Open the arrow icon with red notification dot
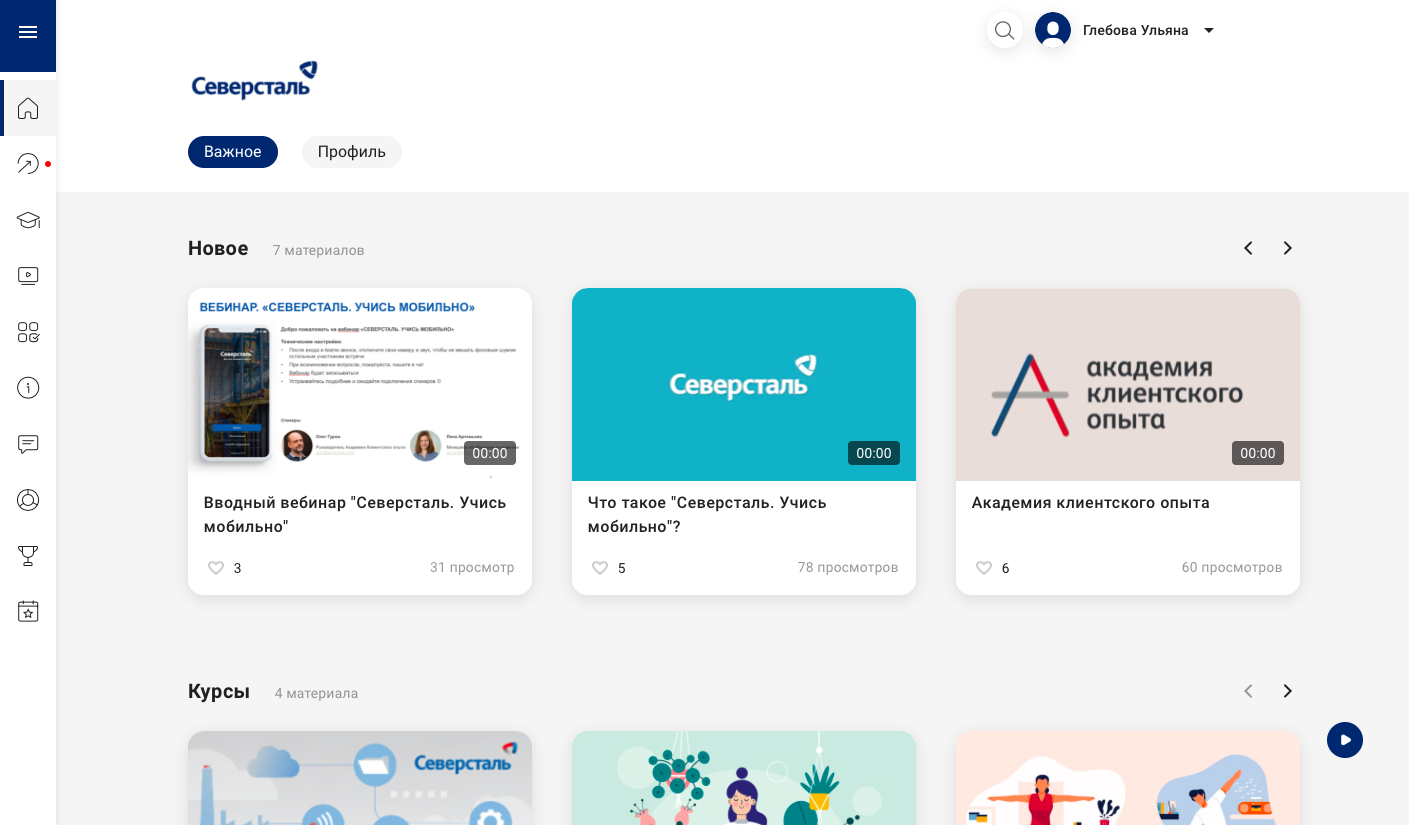Screen dimensions: 1409x825 (x=28, y=164)
